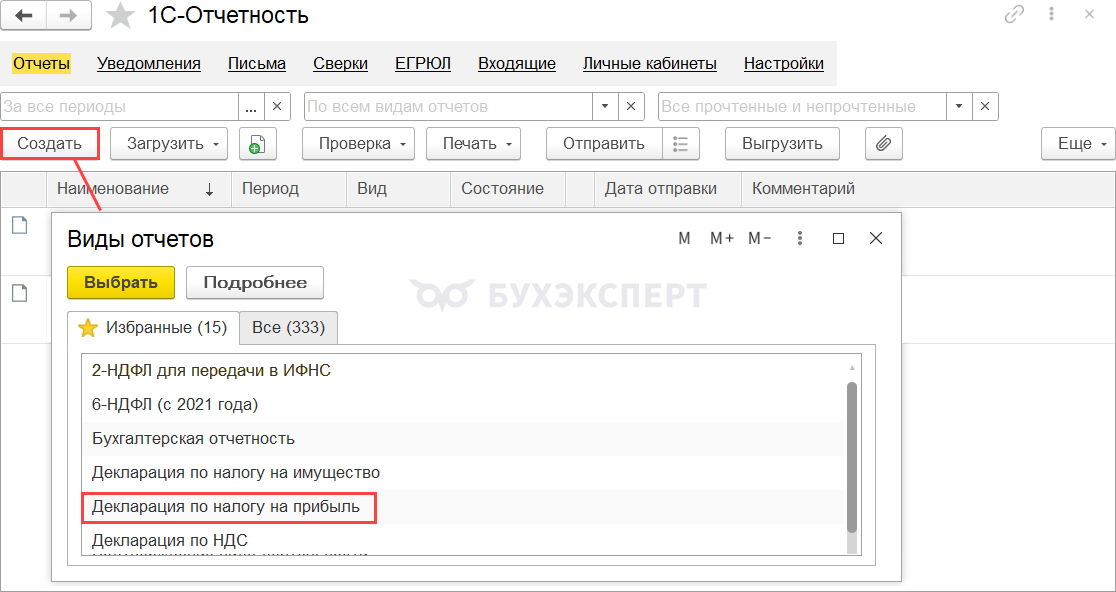
Task: Sort by the Состояние column header
Action: coord(507,189)
